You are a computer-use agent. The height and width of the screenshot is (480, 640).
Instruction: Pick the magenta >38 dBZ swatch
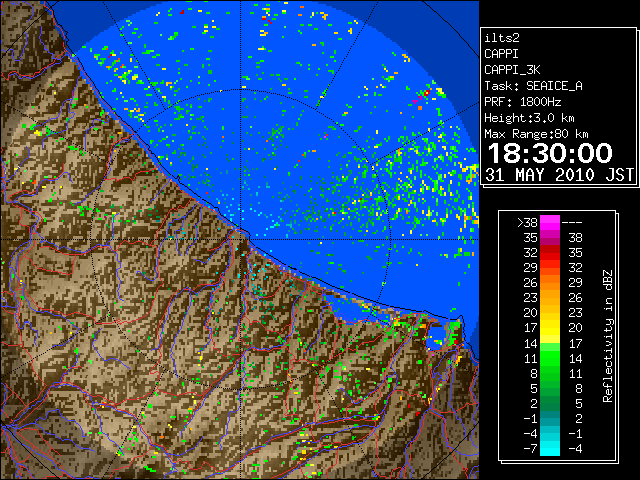point(550,223)
